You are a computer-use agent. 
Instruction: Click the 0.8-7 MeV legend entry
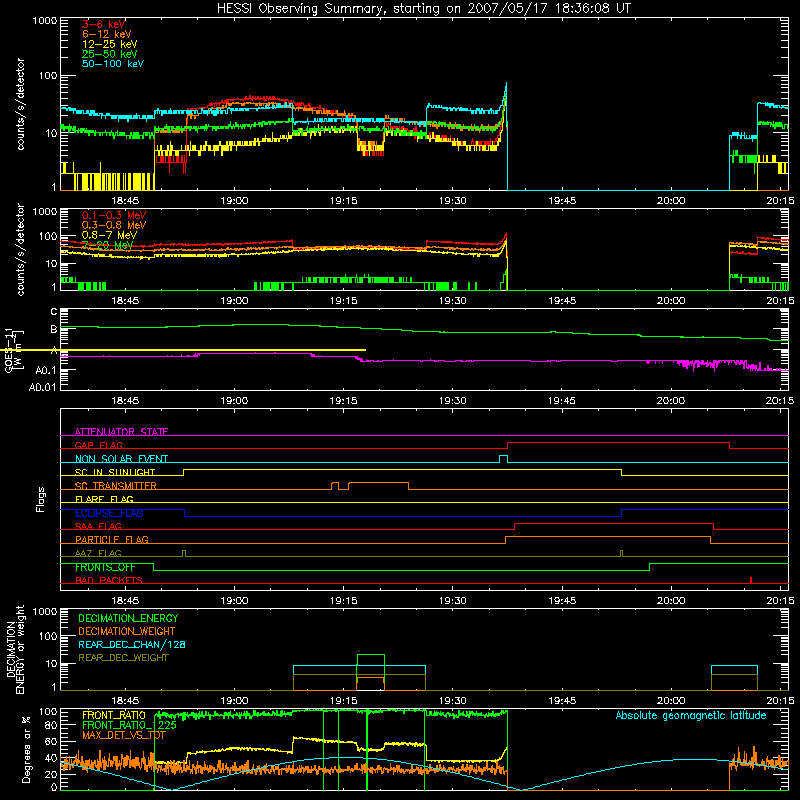pos(109,235)
